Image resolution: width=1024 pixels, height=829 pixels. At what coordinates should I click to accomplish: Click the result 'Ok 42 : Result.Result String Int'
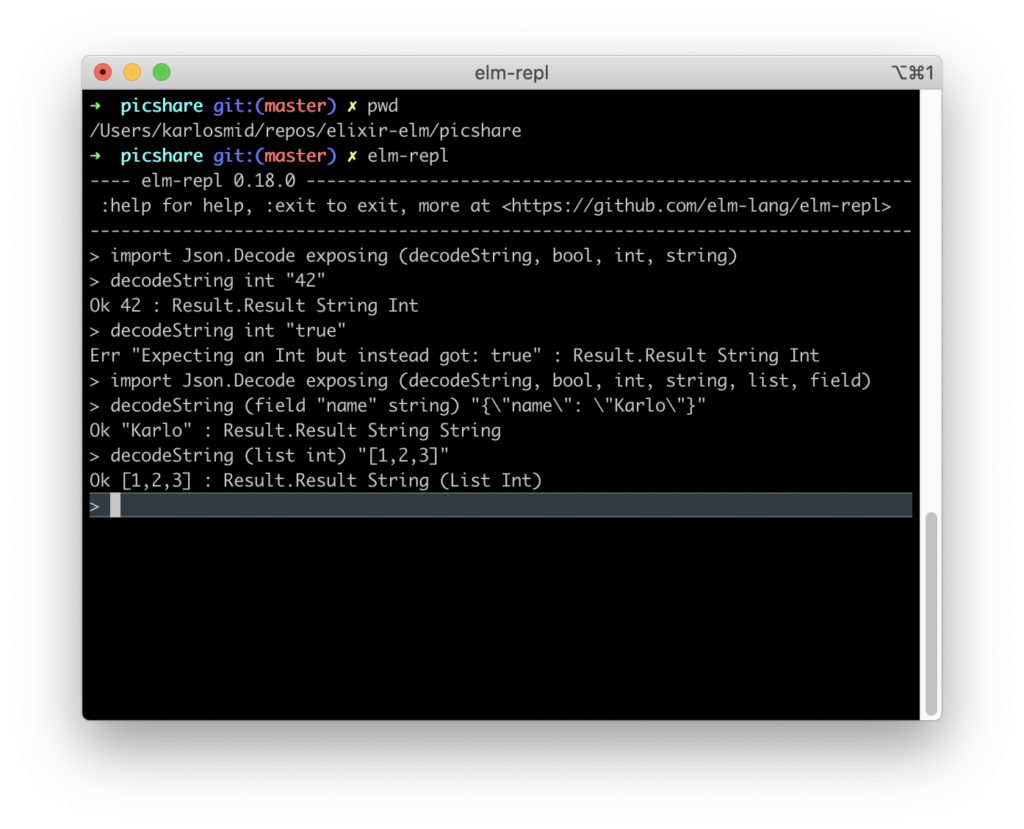point(254,306)
